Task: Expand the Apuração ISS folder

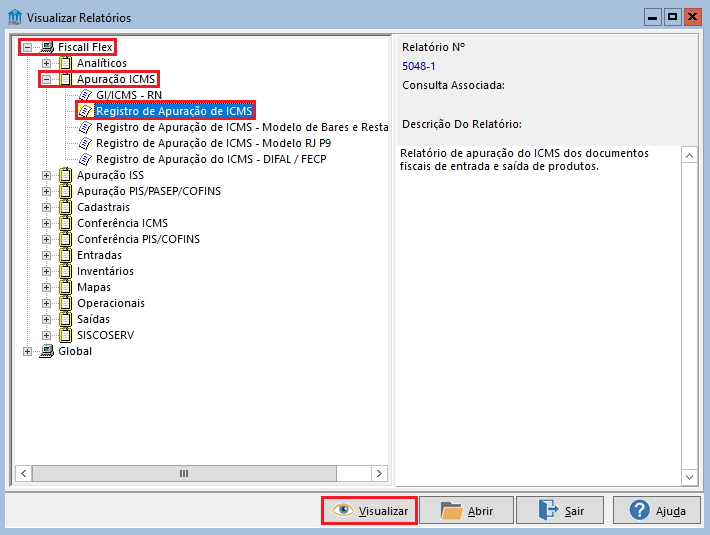Action: click(46, 175)
